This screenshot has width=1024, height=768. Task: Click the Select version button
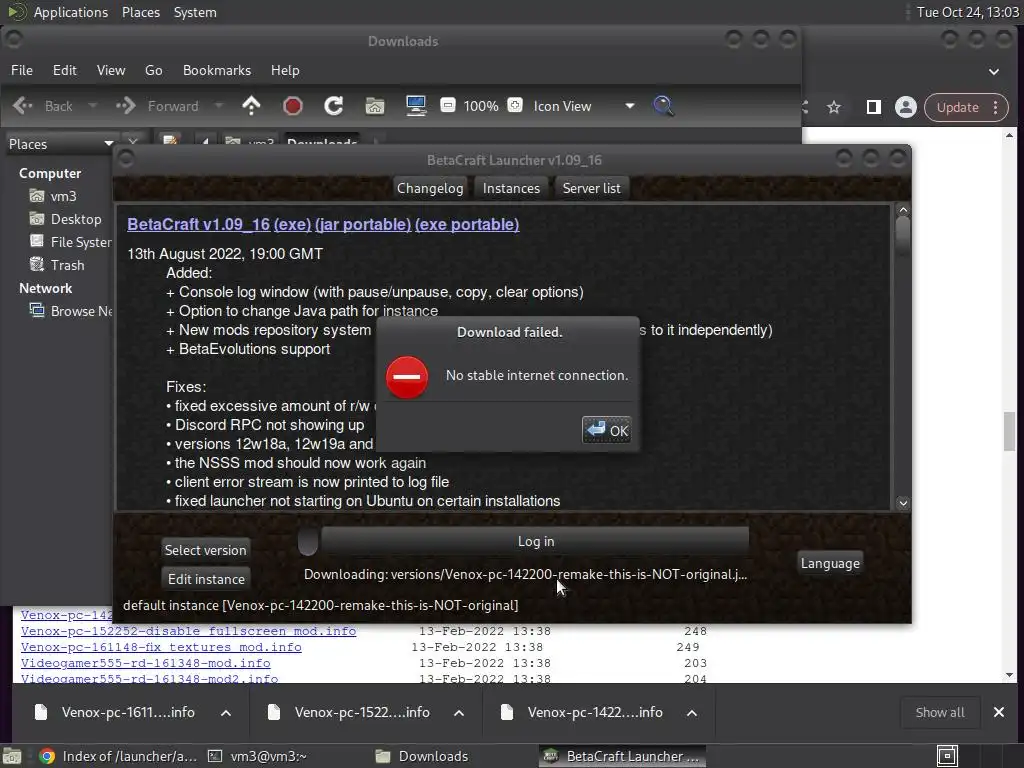tap(205, 550)
